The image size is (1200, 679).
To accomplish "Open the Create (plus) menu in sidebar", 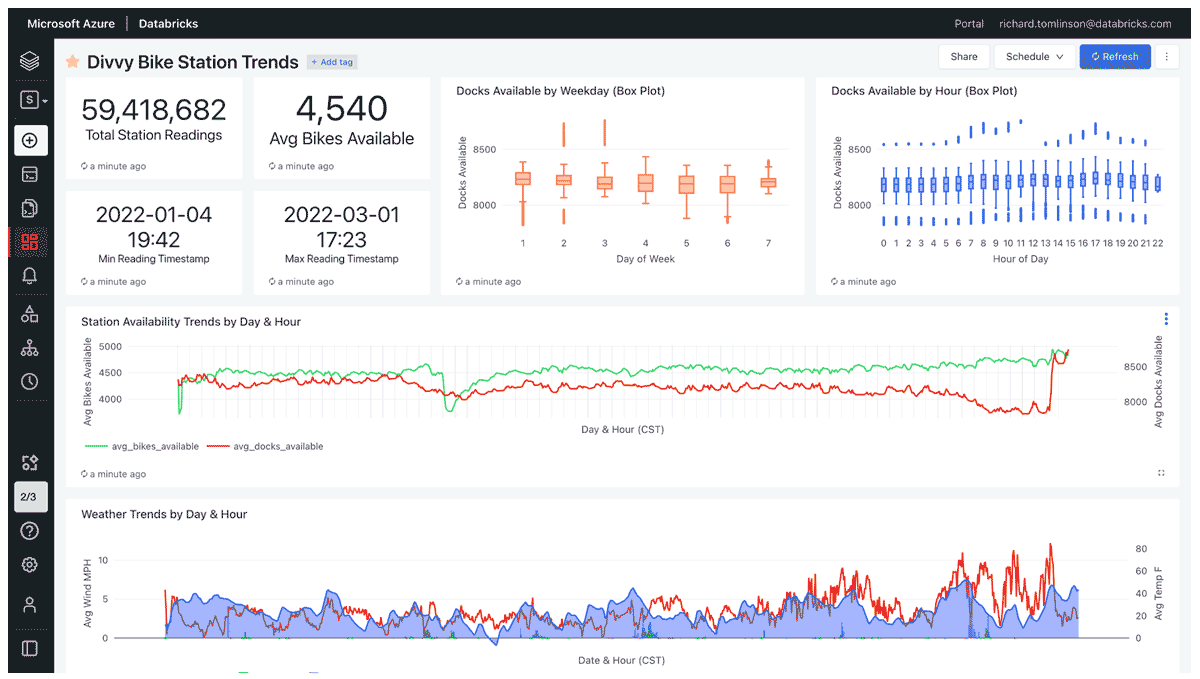I will click(x=30, y=140).
